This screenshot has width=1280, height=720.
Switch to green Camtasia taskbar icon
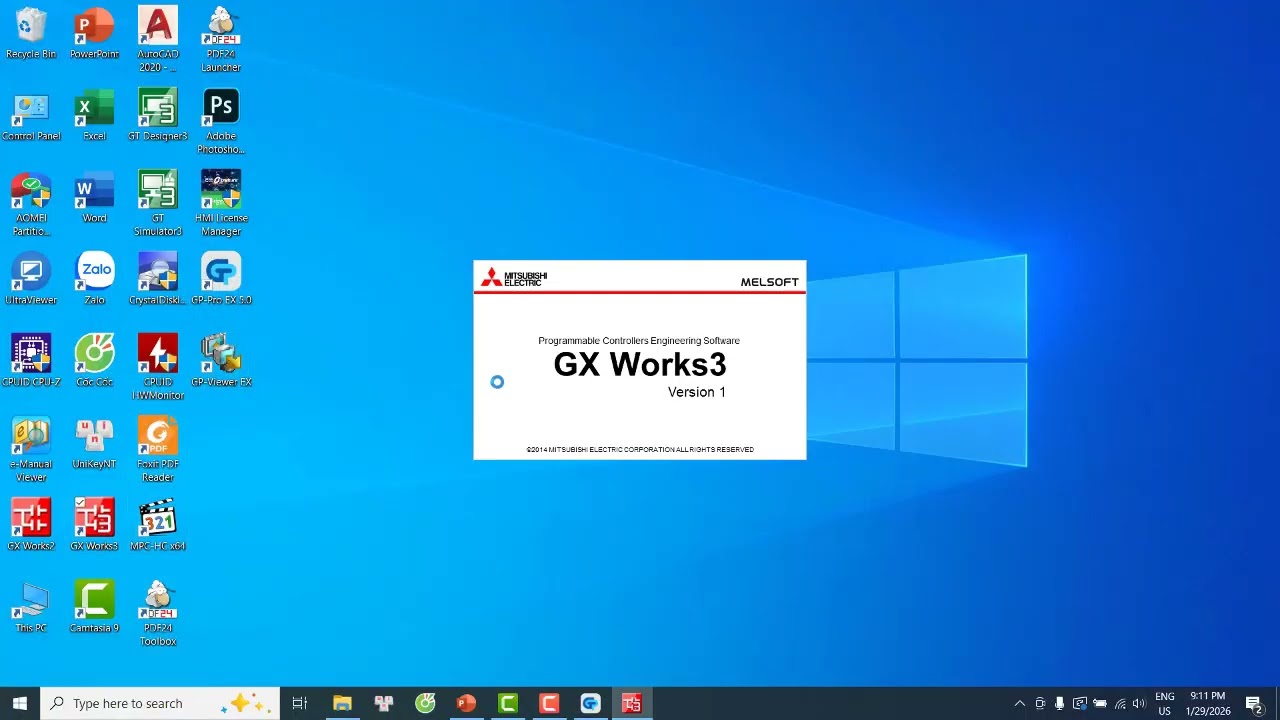(508, 703)
